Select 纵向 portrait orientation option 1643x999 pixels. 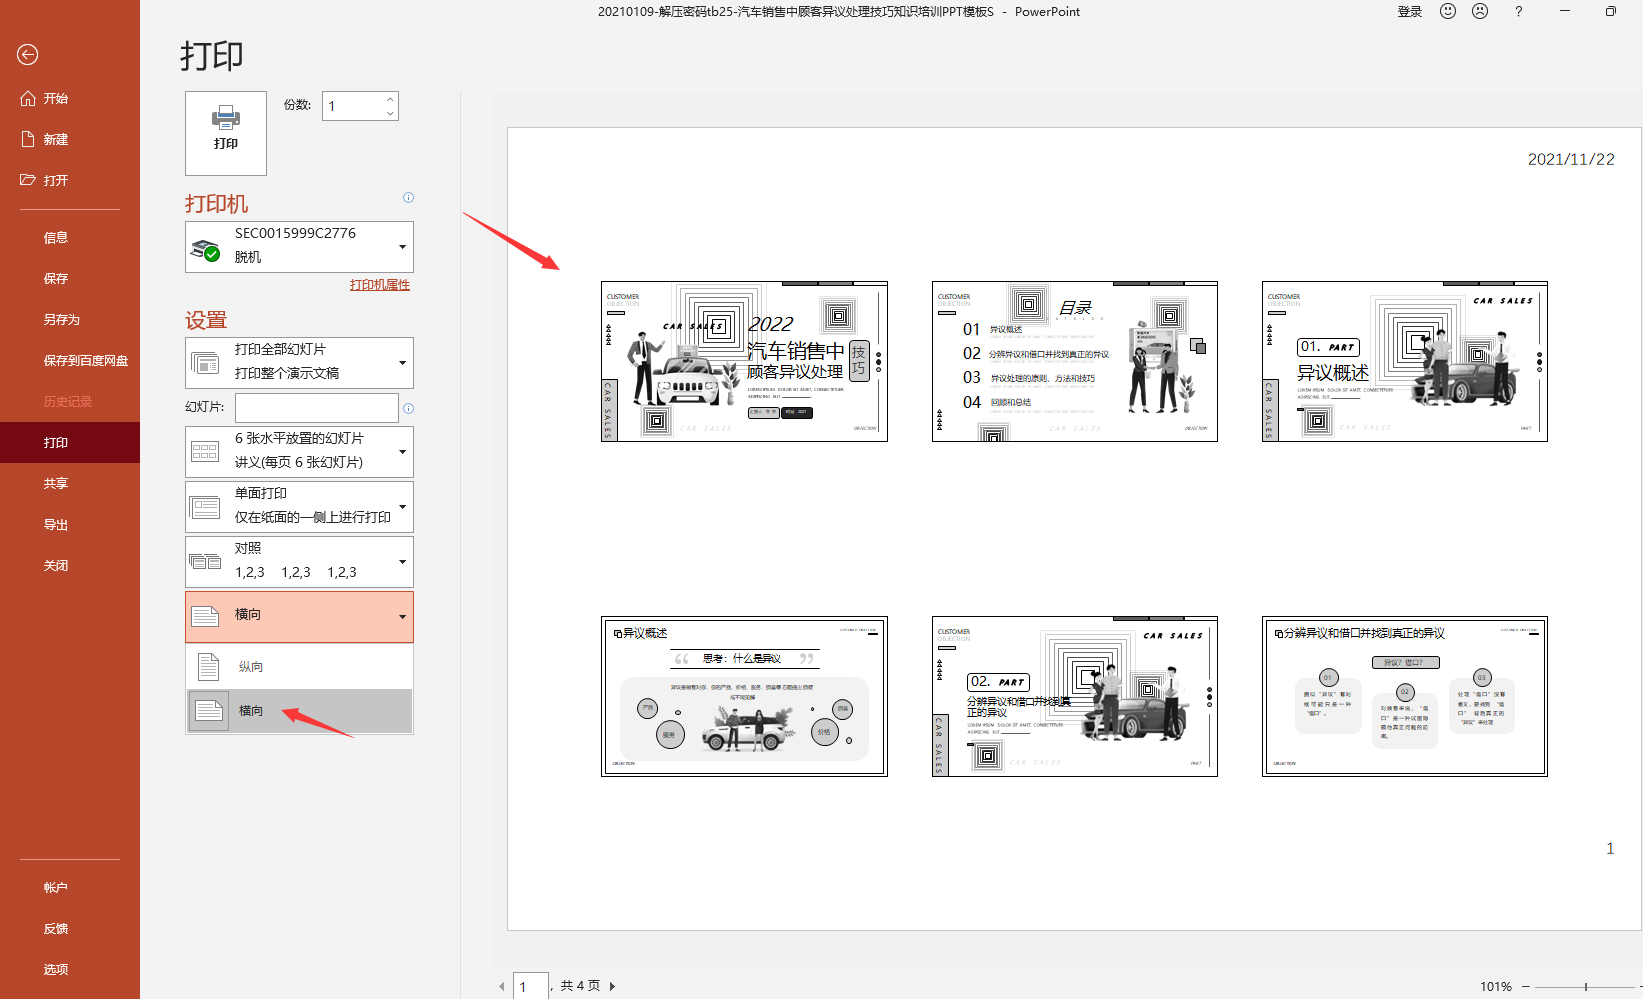pyautogui.click(x=299, y=666)
